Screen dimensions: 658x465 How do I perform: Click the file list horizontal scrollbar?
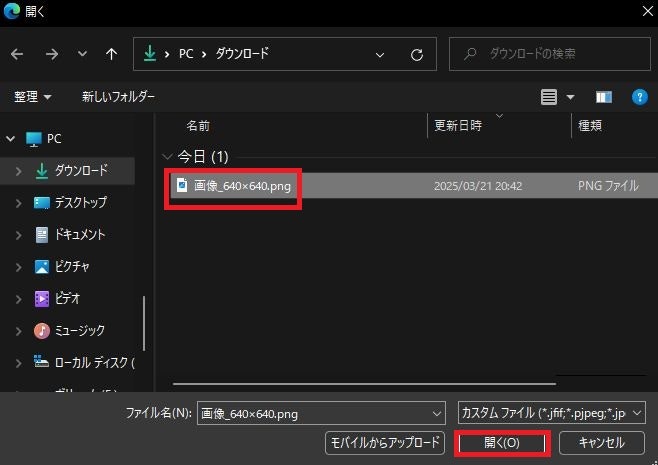click(364, 384)
